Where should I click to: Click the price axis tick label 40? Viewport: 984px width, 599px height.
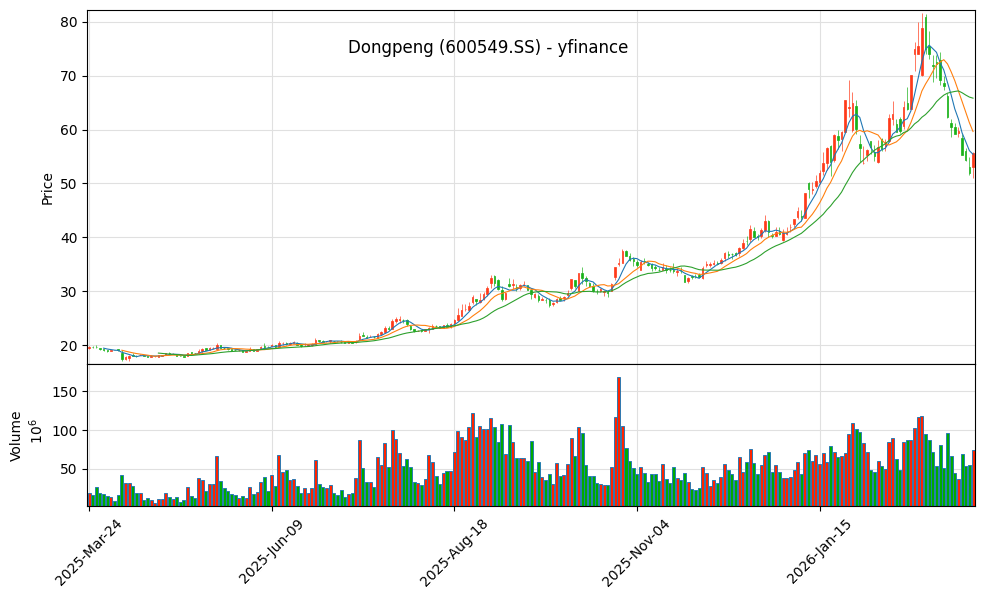pyautogui.click(x=68, y=238)
